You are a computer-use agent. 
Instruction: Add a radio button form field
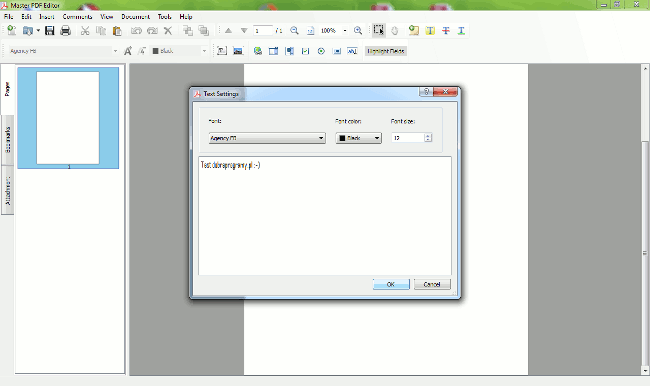(x=321, y=51)
